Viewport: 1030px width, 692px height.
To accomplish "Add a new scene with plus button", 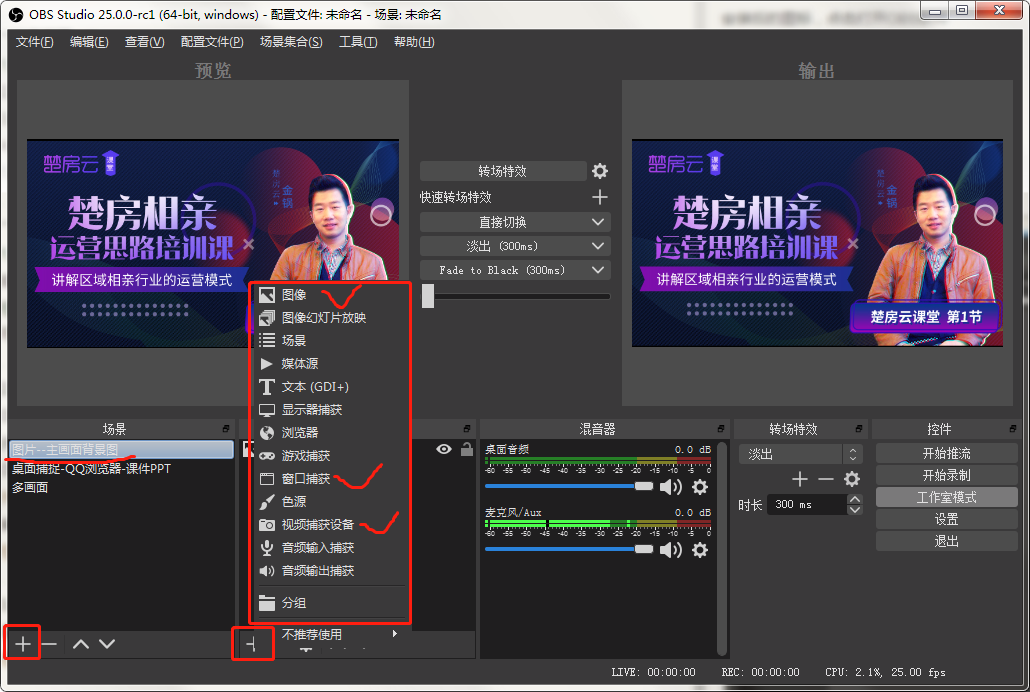I will pyautogui.click(x=23, y=644).
